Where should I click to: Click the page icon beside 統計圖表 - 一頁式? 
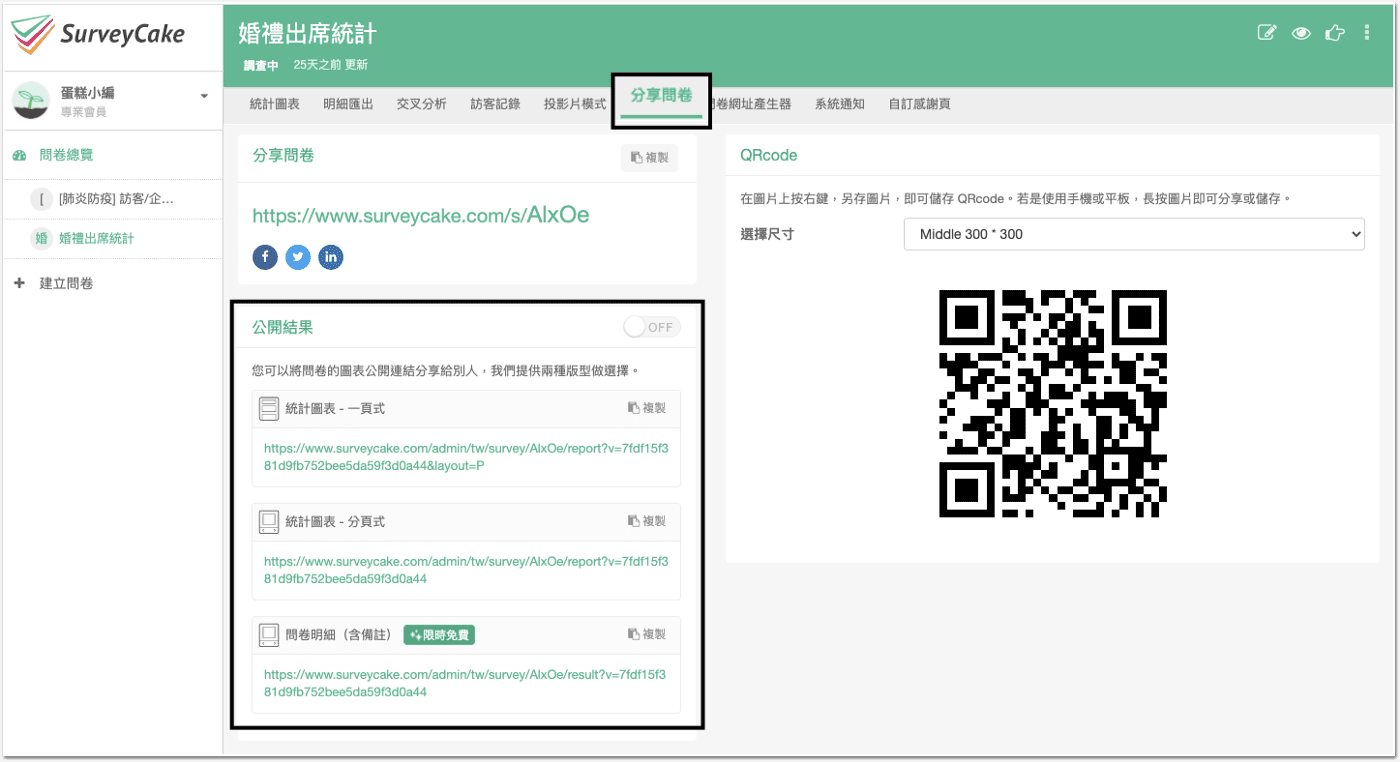(x=268, y=408)
